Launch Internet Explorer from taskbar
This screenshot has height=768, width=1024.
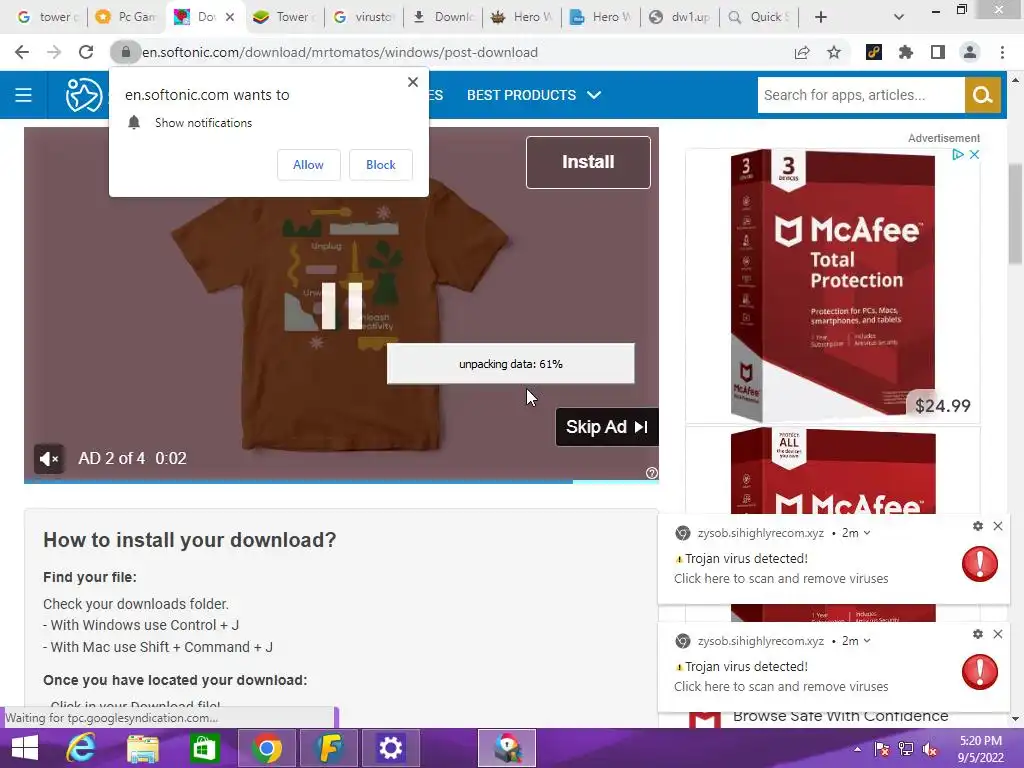pos(81,748)
